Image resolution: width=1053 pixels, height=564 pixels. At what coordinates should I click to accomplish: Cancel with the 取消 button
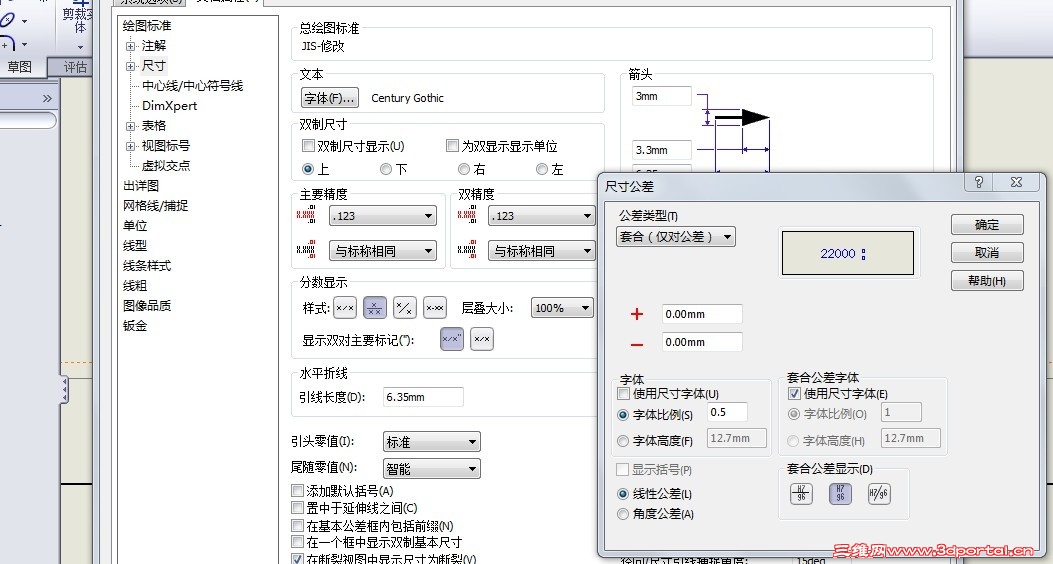[x=987, y=252]
